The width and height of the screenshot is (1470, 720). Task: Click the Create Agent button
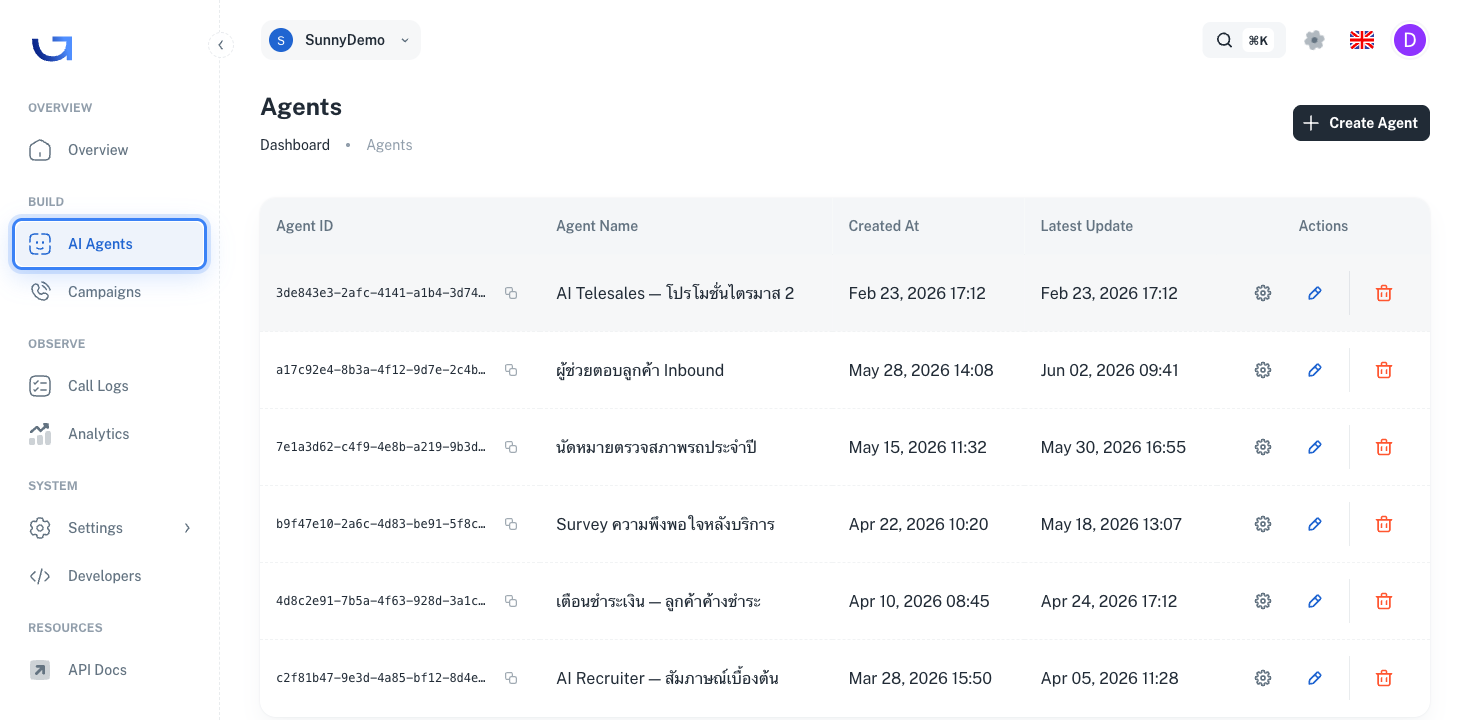pos(1361,123)
